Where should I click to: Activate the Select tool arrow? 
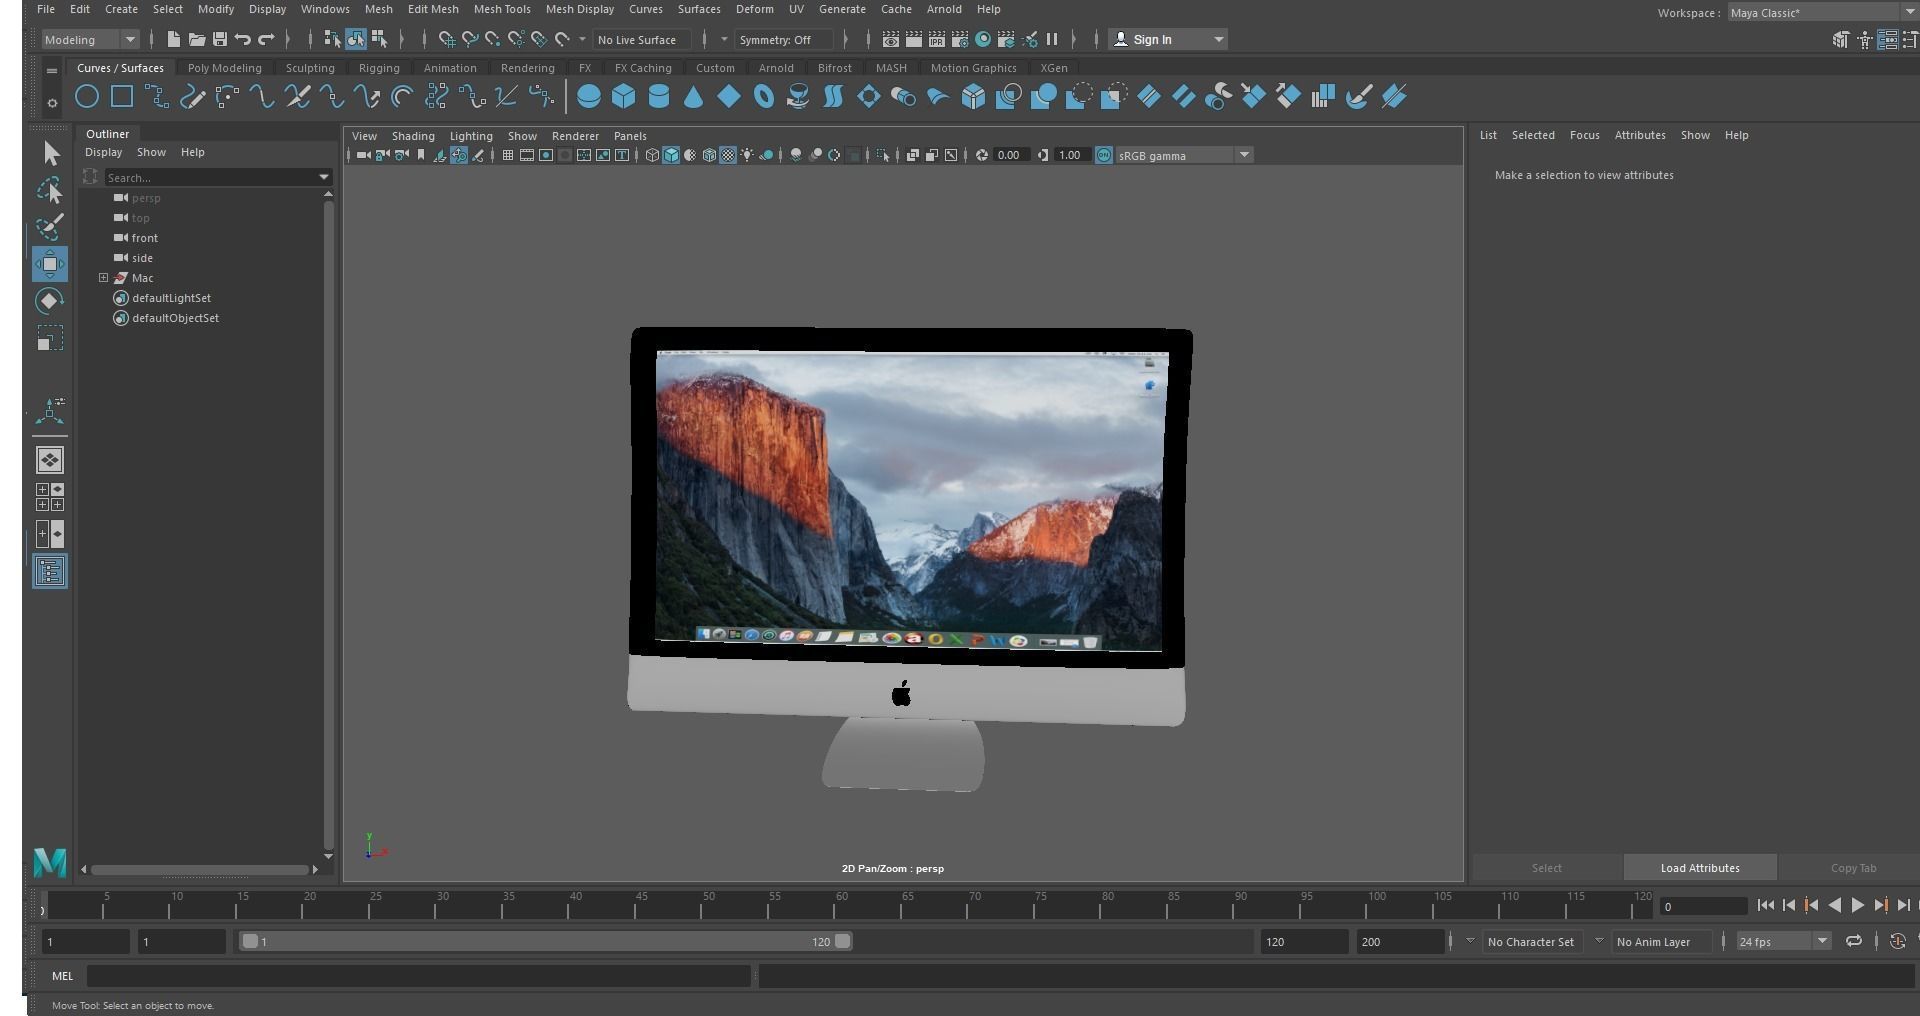(x=50, y=153)
